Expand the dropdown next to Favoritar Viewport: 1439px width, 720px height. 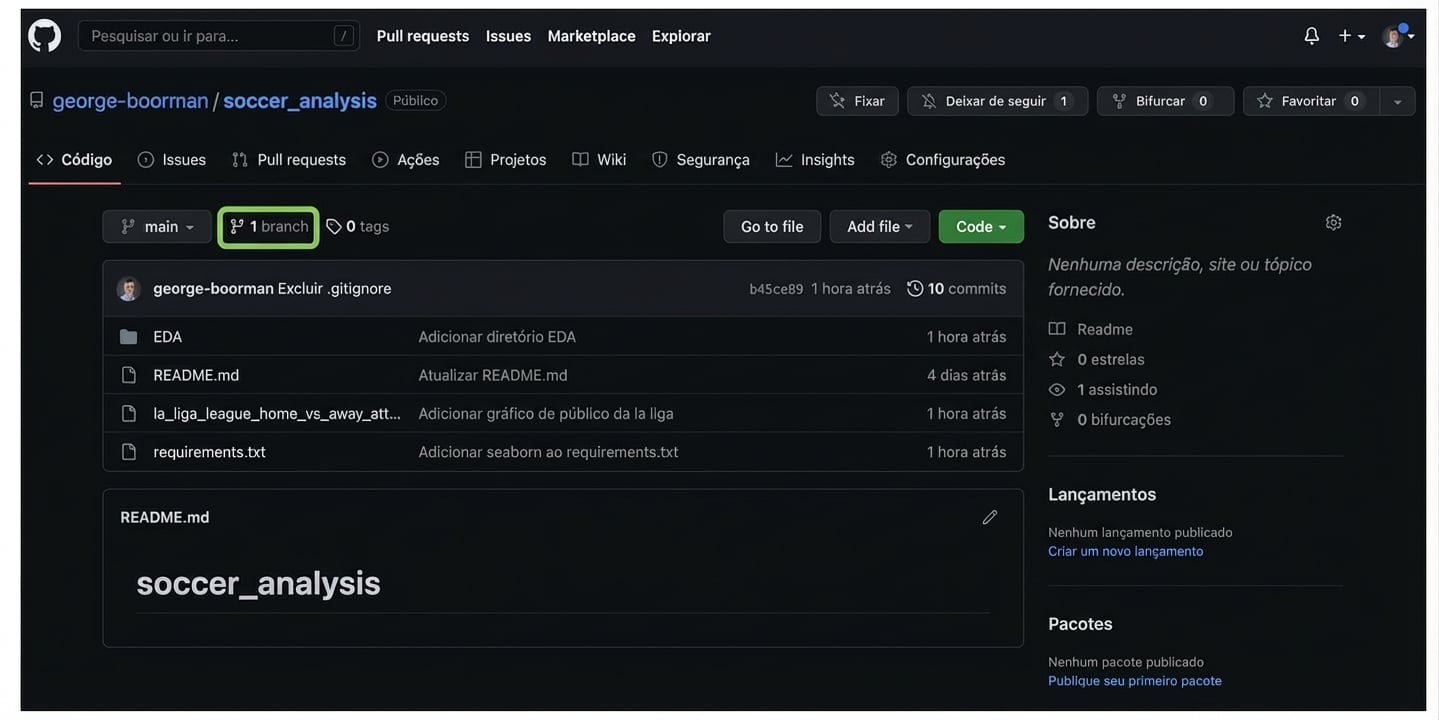coord(1397,101)
